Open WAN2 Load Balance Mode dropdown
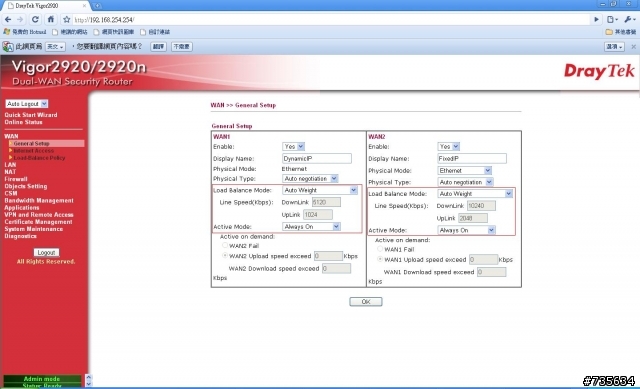Viewport: 640px width, 389px height. pos(475,193)
